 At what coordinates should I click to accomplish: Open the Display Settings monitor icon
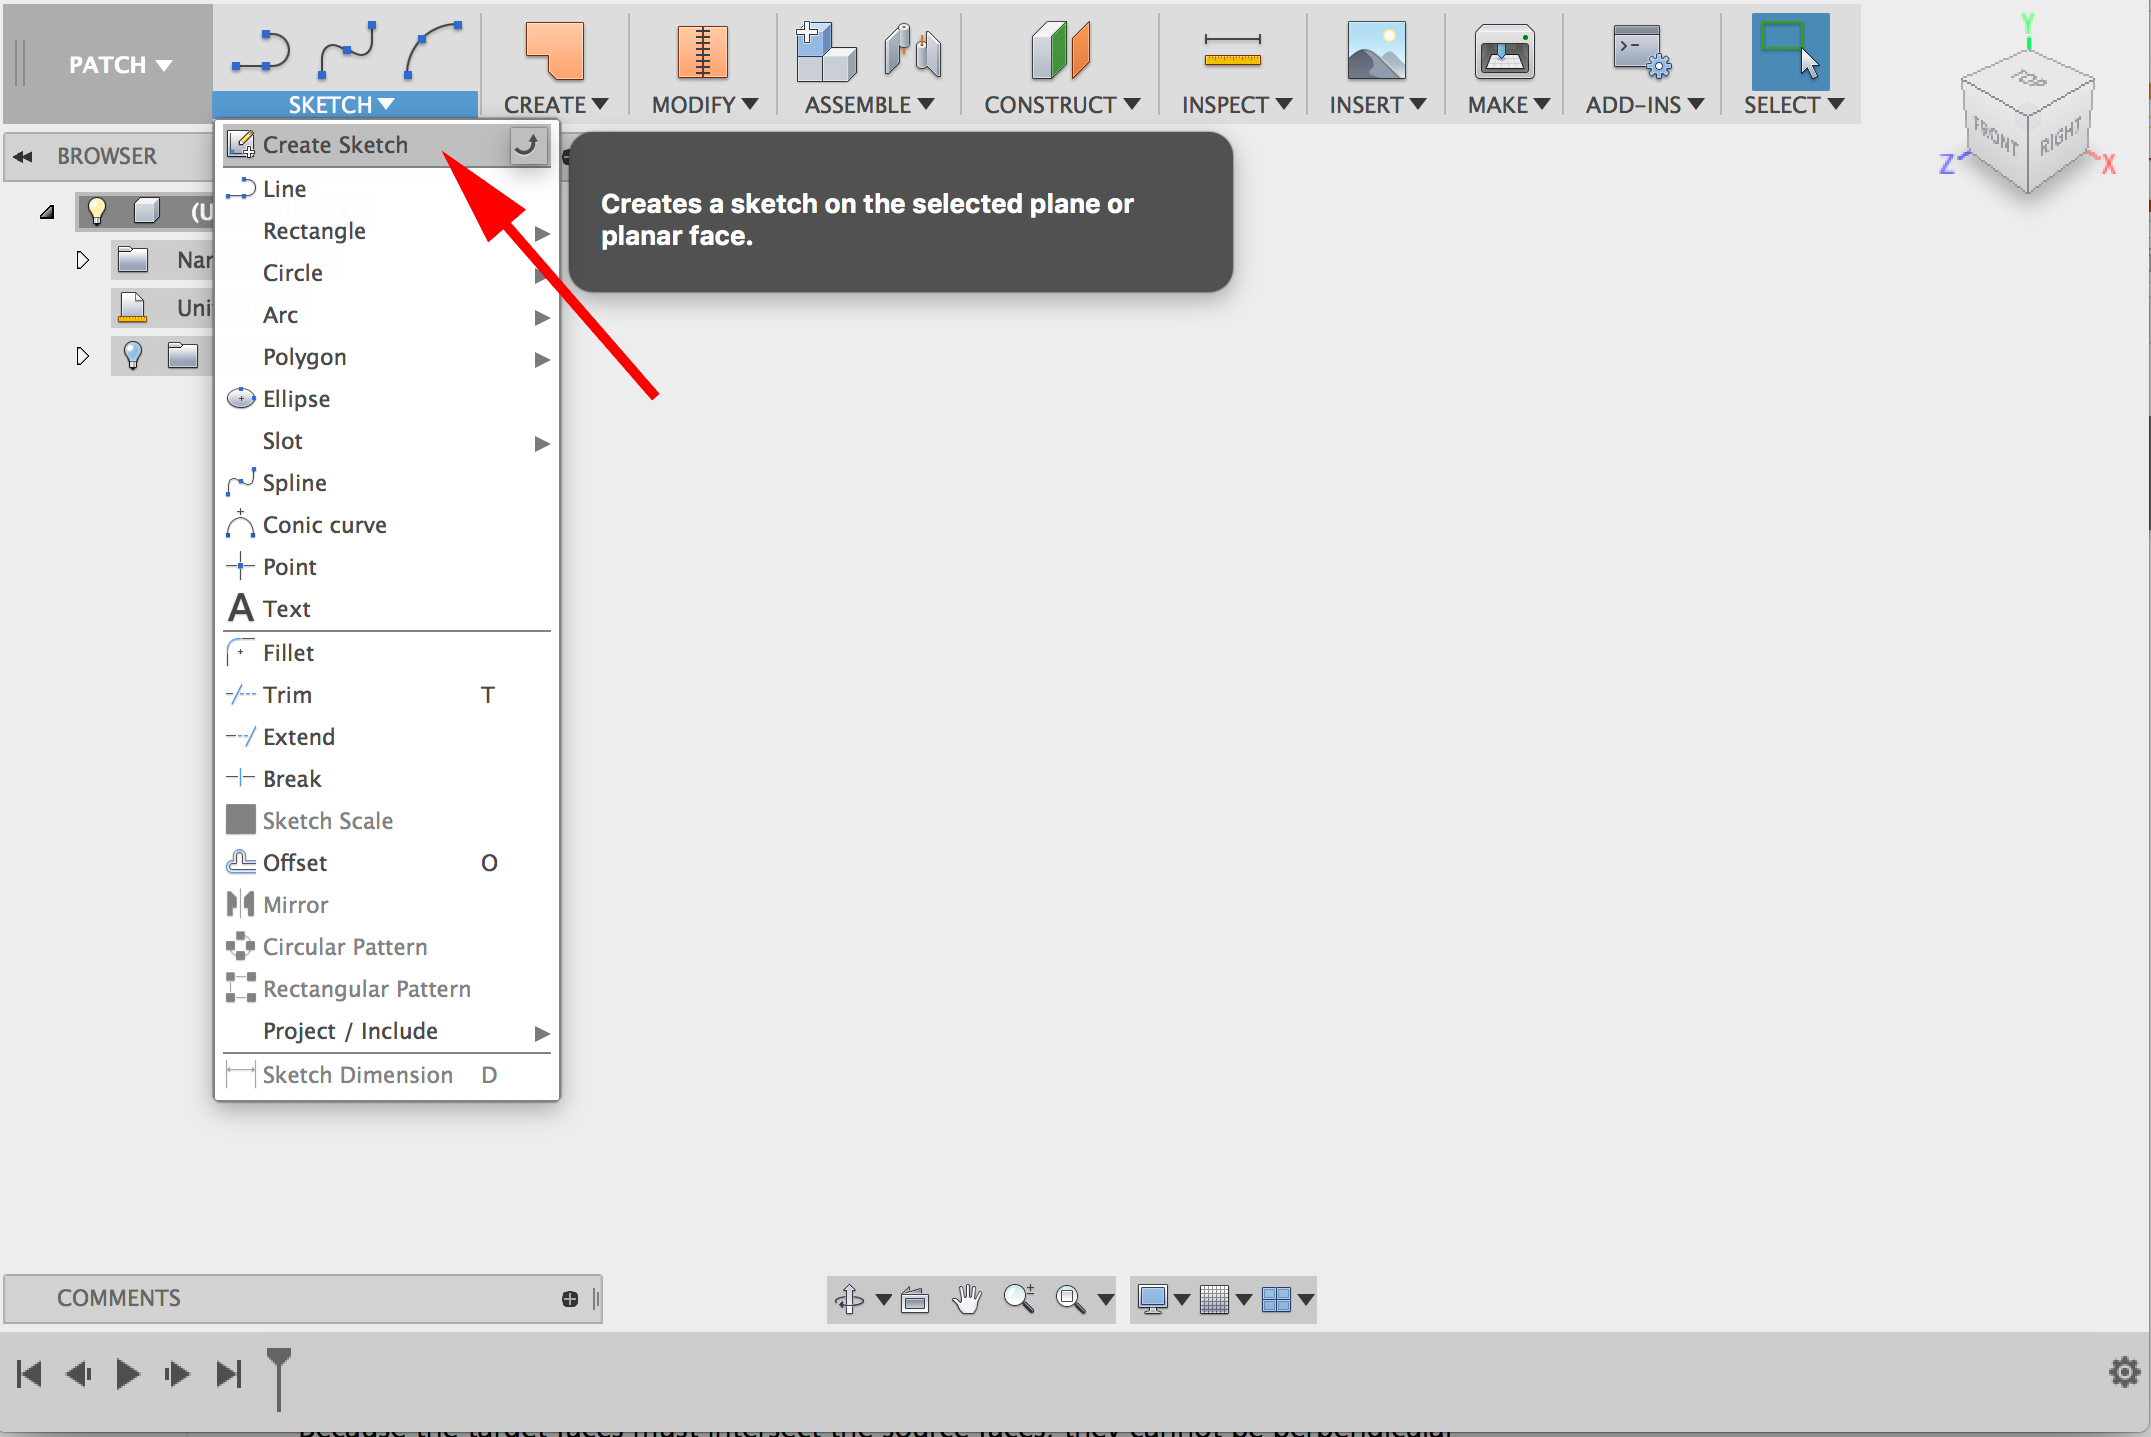1153,1299
